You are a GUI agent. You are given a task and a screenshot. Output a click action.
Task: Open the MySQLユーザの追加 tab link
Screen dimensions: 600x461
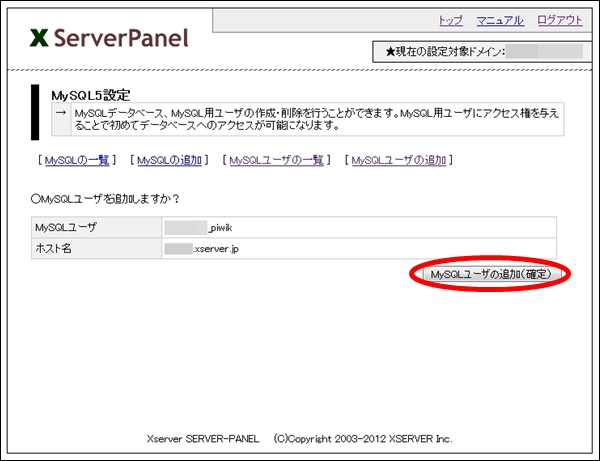[x=399, y=160]
